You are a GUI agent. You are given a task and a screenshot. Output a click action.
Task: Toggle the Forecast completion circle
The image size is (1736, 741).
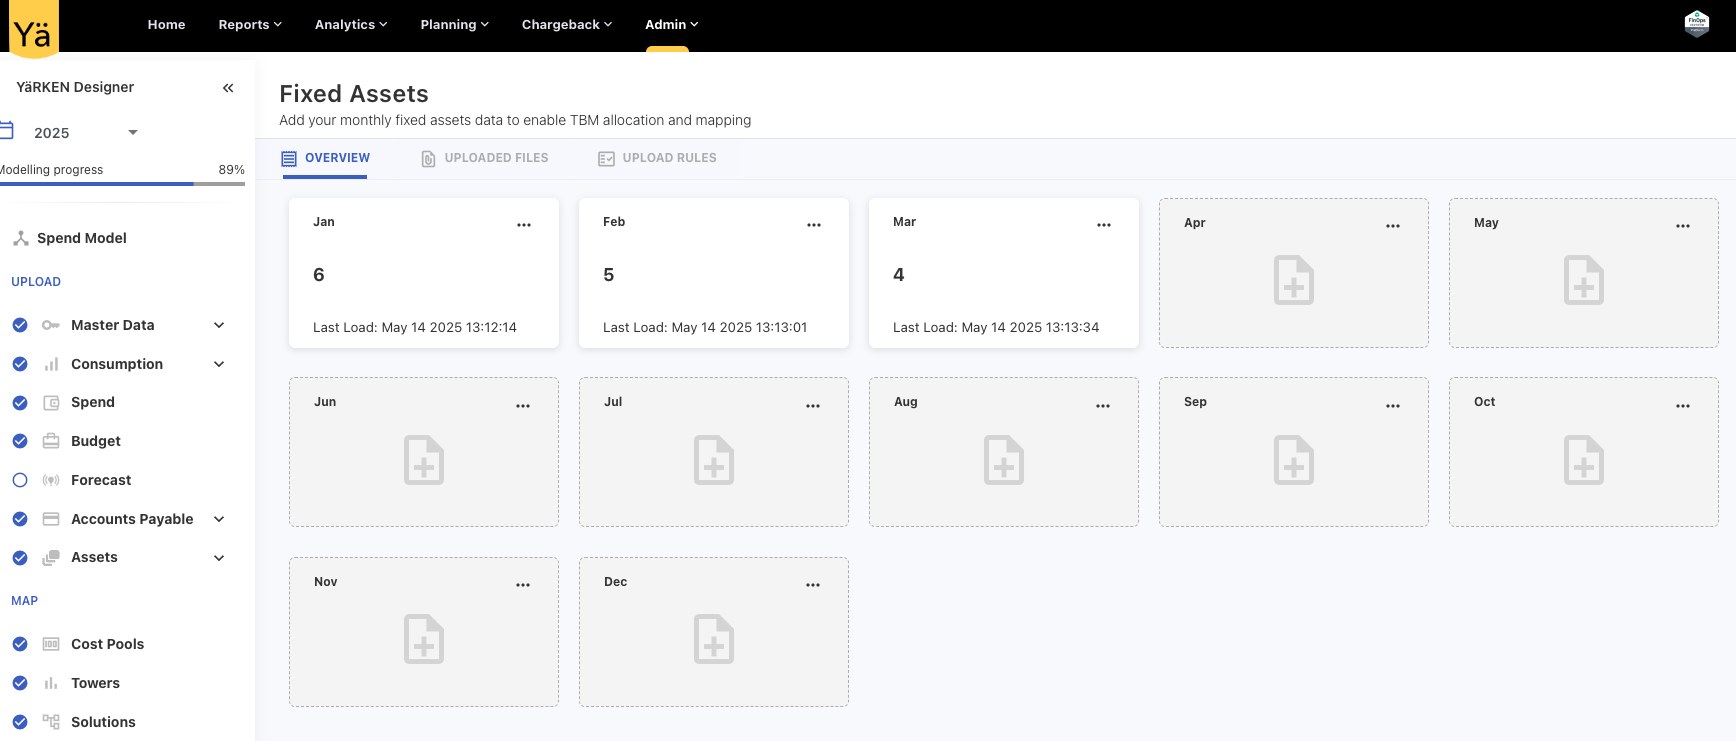point(20,480)
